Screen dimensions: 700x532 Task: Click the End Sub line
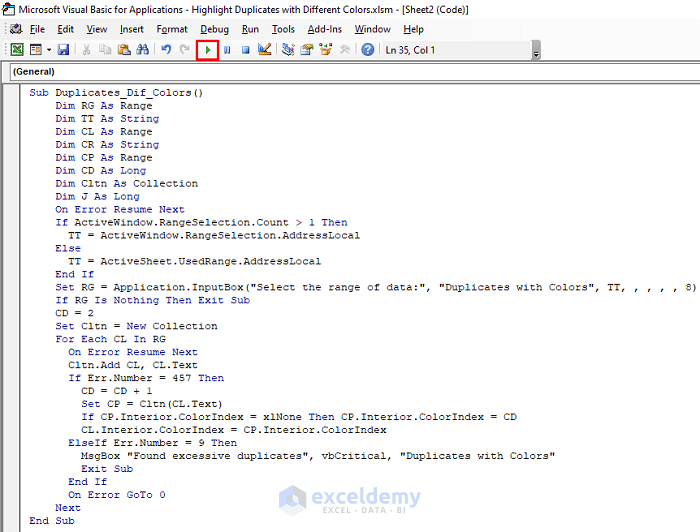click(52, 520)
